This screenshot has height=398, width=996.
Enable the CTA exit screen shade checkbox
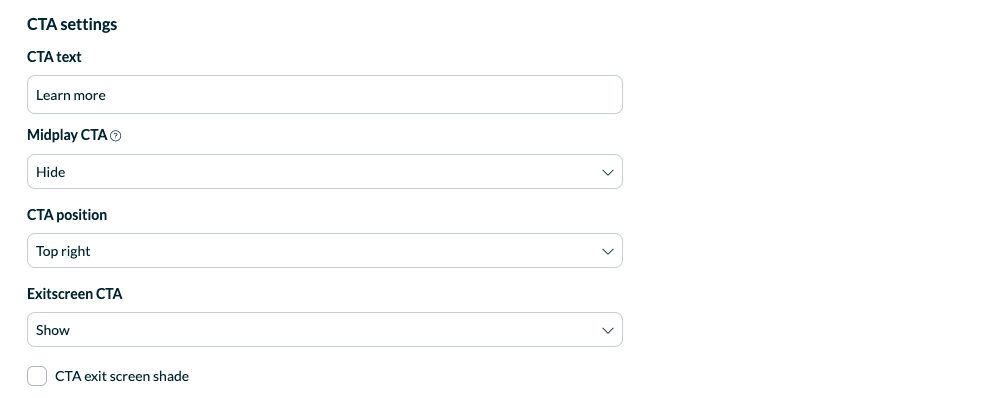37,376
